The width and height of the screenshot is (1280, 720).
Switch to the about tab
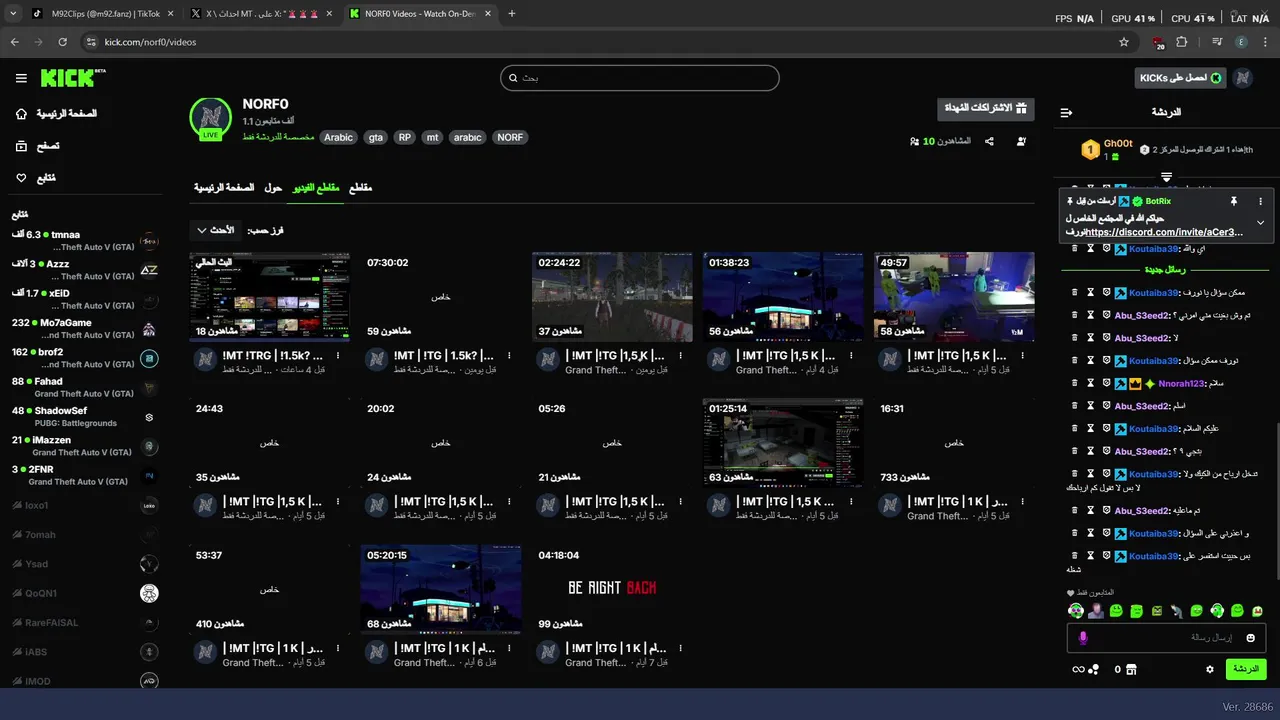click(273, 188)
